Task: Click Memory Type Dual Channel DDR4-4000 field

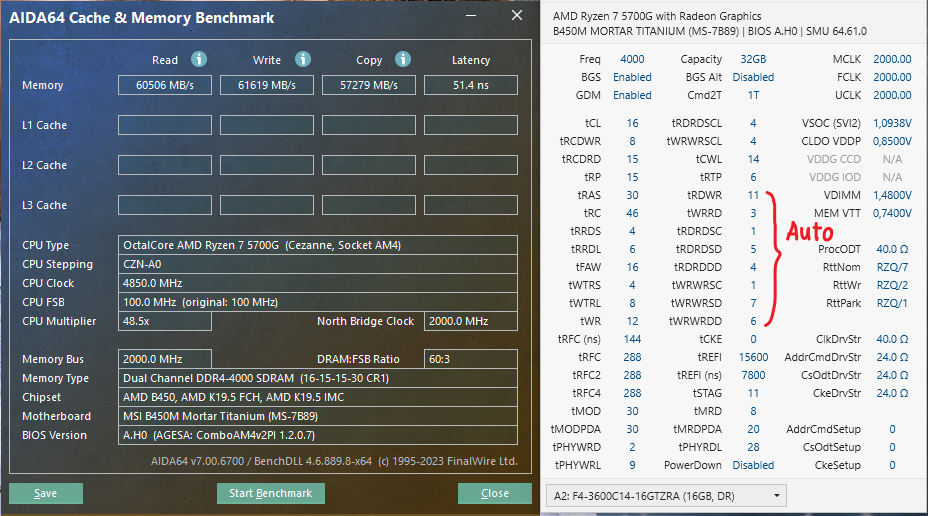Action: [318, 378]
